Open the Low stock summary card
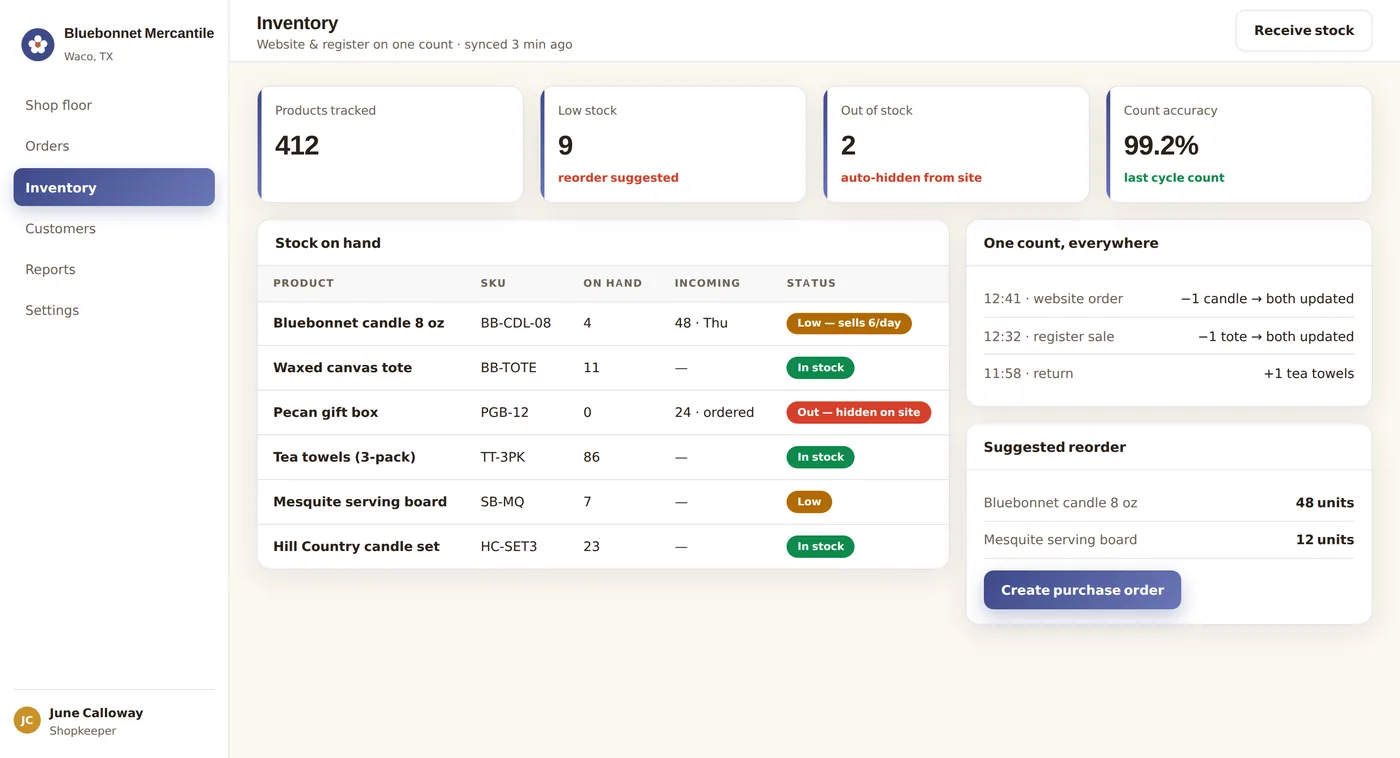 (673, 144)
